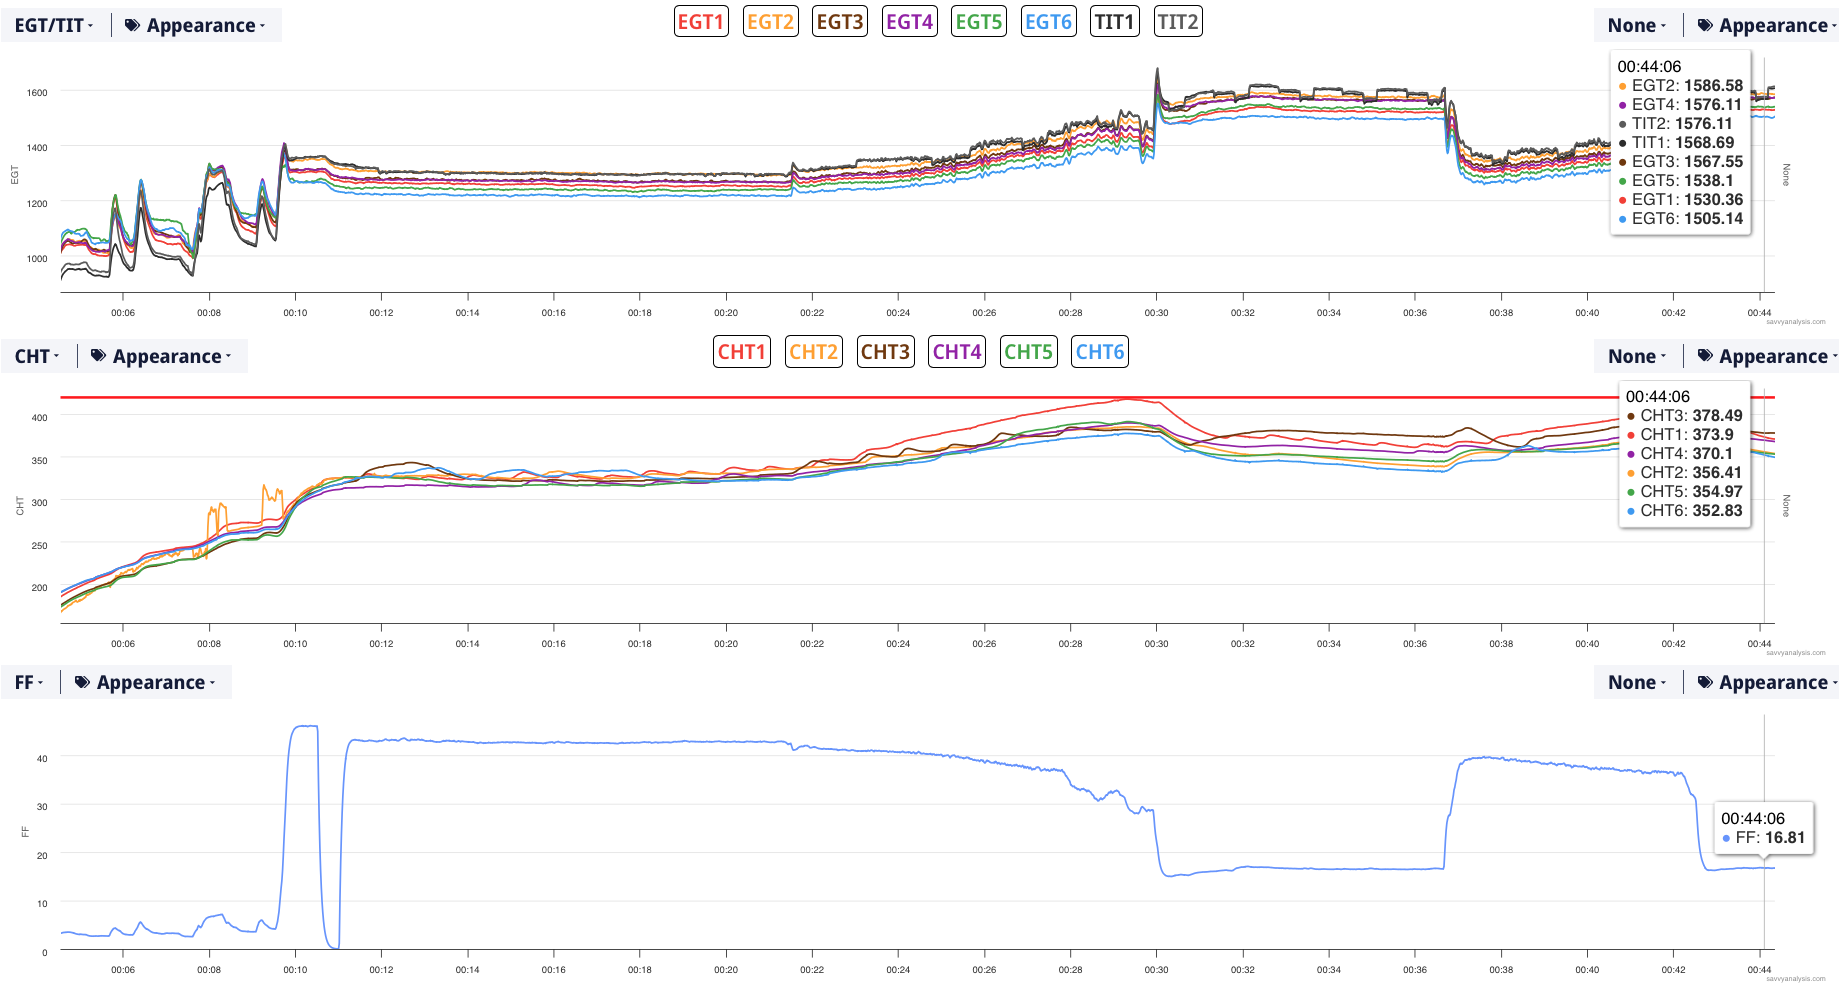This screenshot has height=990, width=1839.
Task: Click tag icon in FF right Appearance menu
Action: 1705,683
